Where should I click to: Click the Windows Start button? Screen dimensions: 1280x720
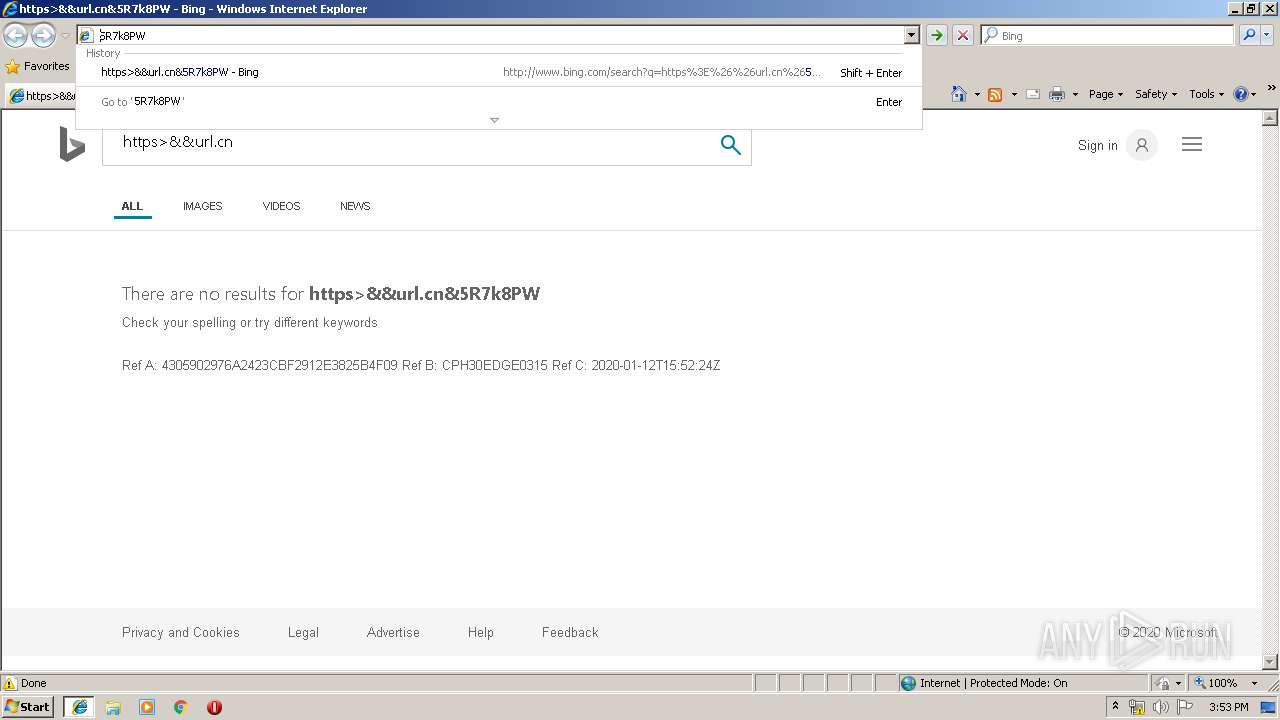(x=28, y=707)
